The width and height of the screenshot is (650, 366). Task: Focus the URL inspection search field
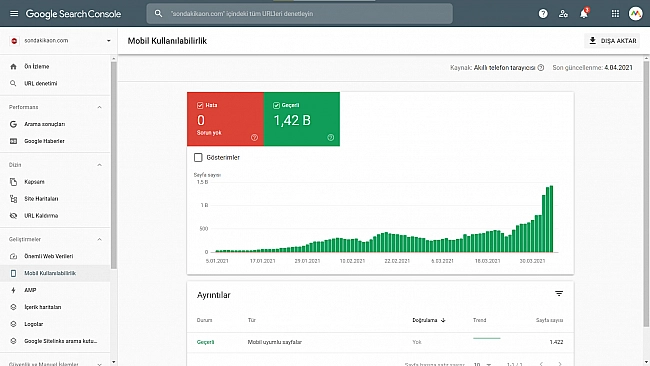pos(299,14)
